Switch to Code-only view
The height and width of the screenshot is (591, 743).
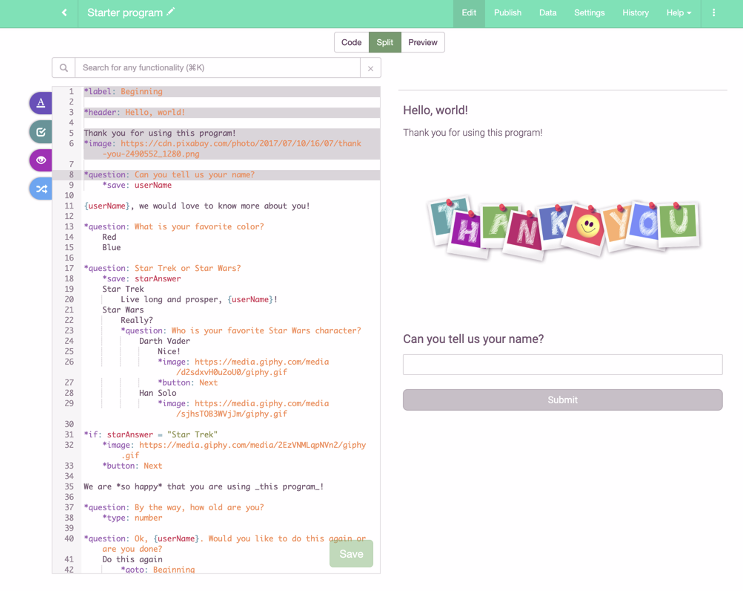tap(351, 42)
